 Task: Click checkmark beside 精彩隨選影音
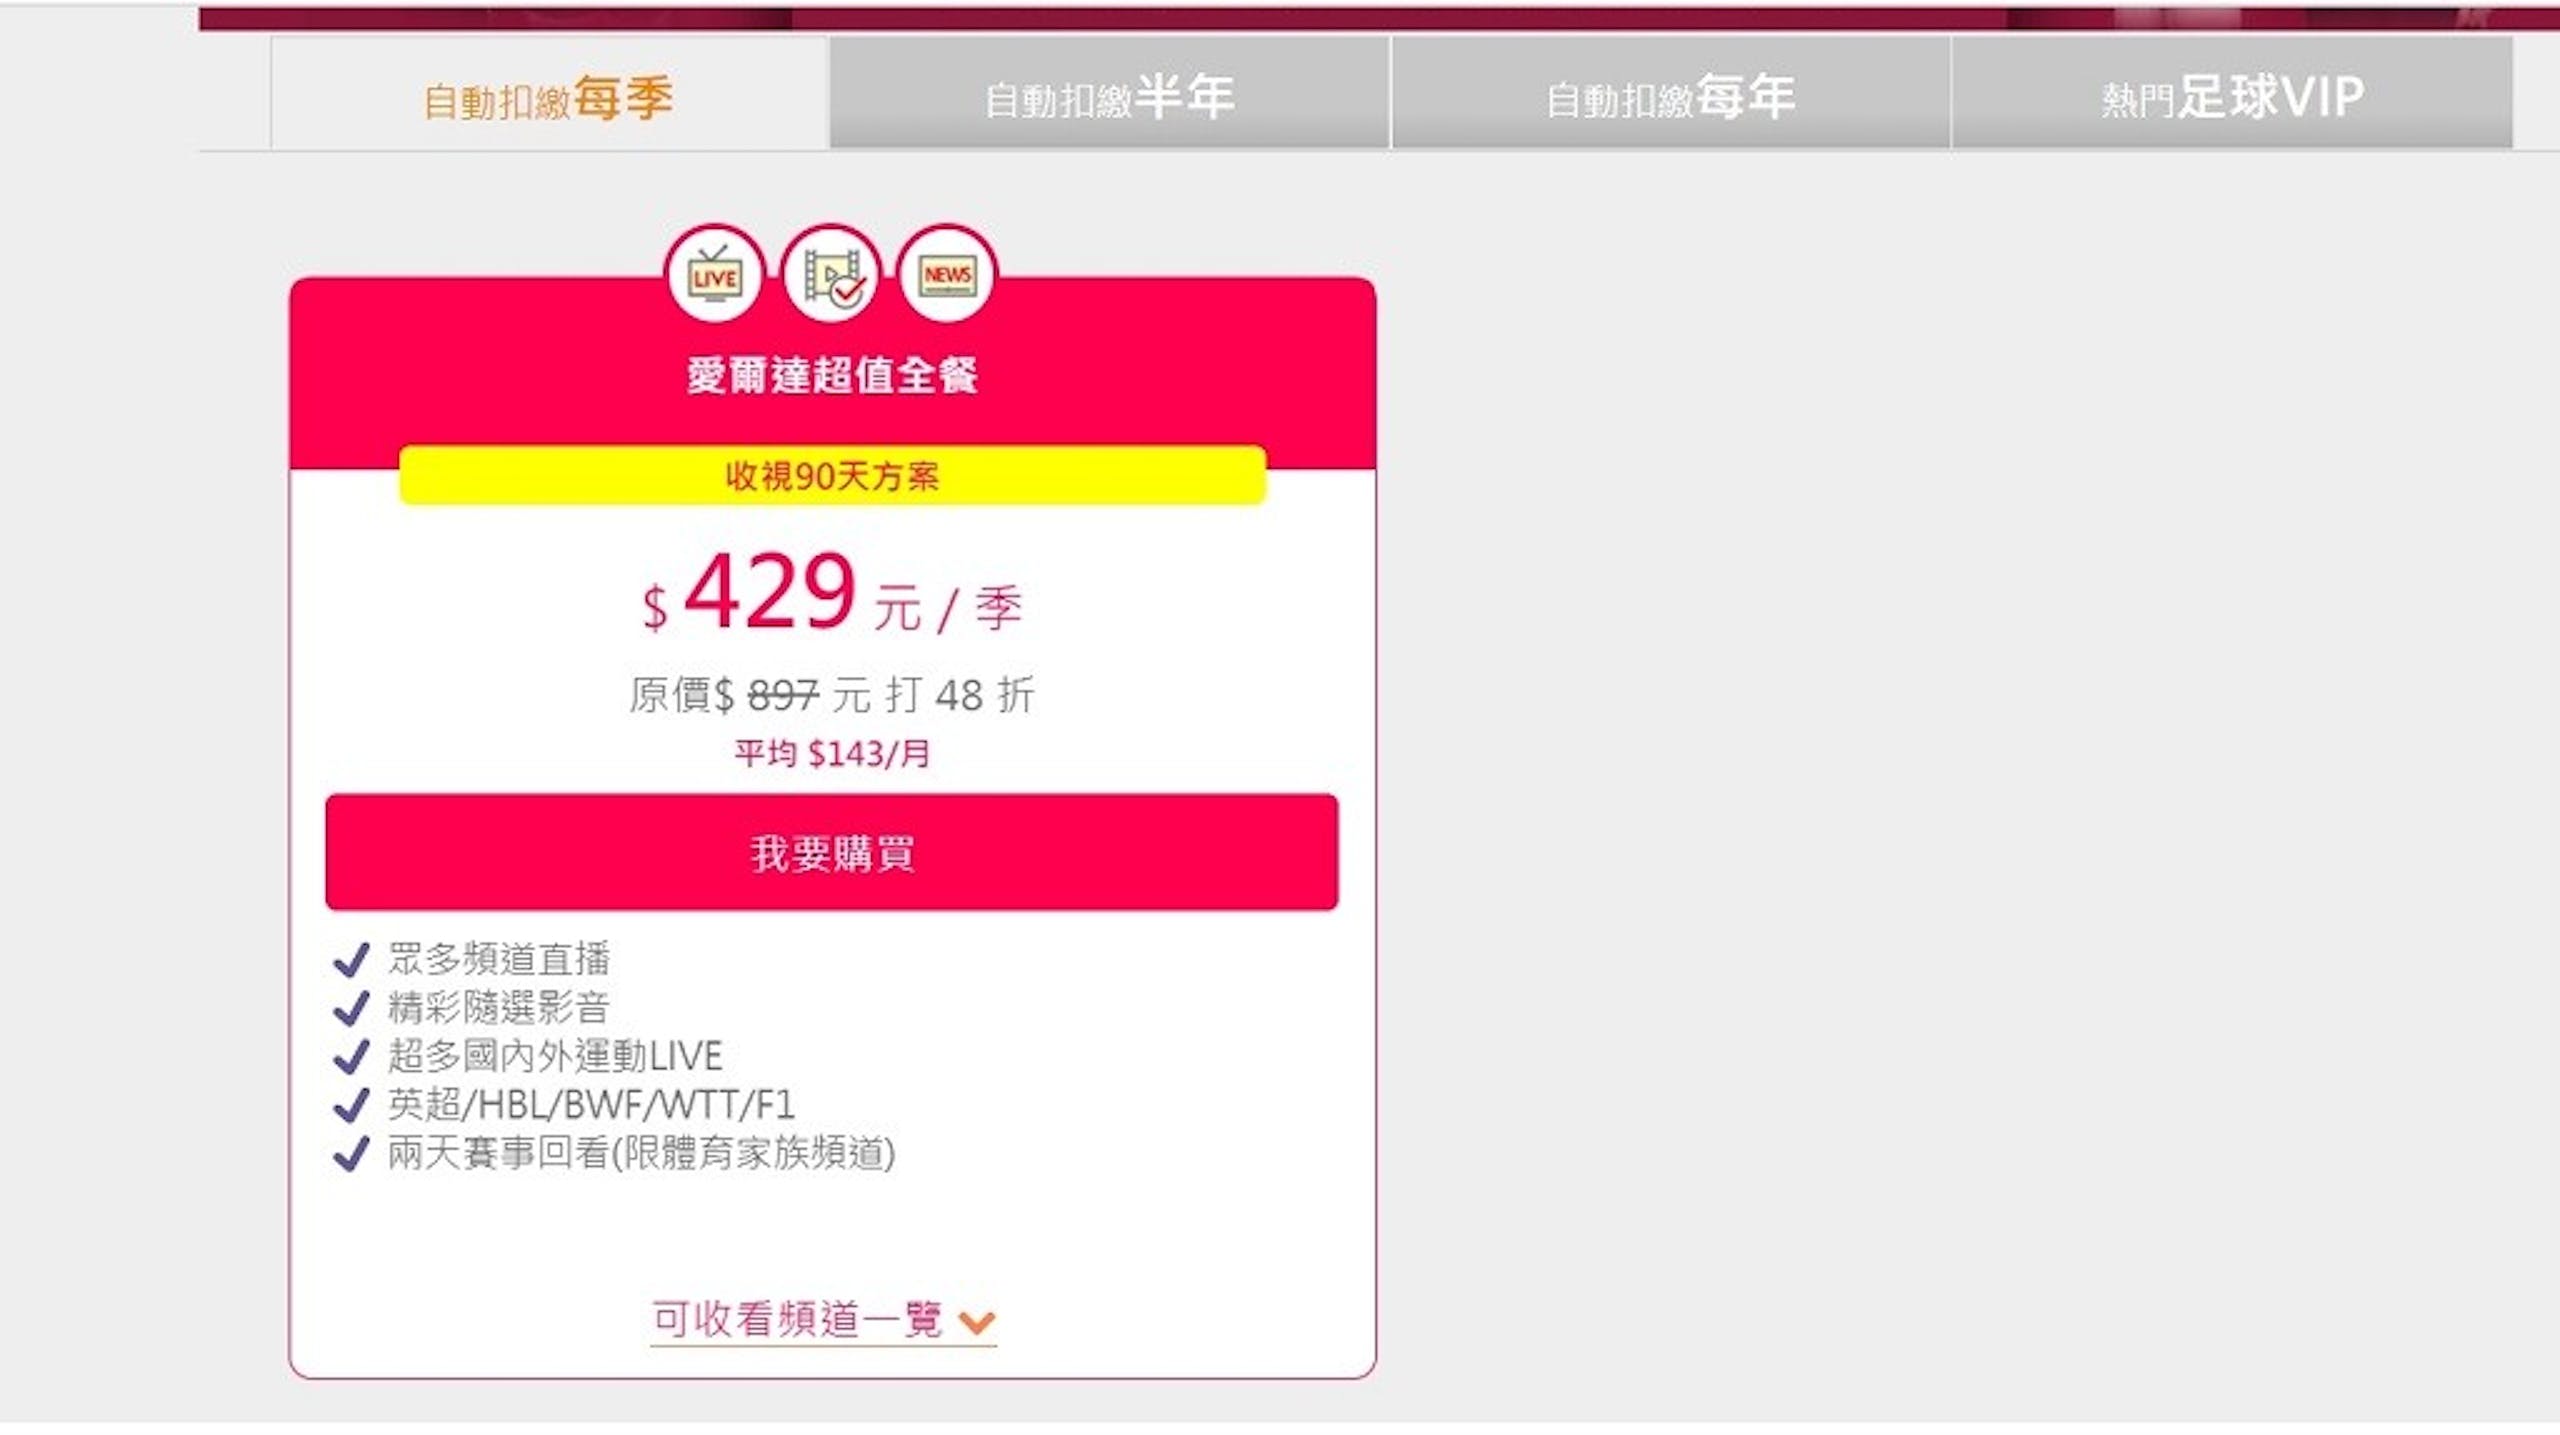click(x=351, y=1008)
